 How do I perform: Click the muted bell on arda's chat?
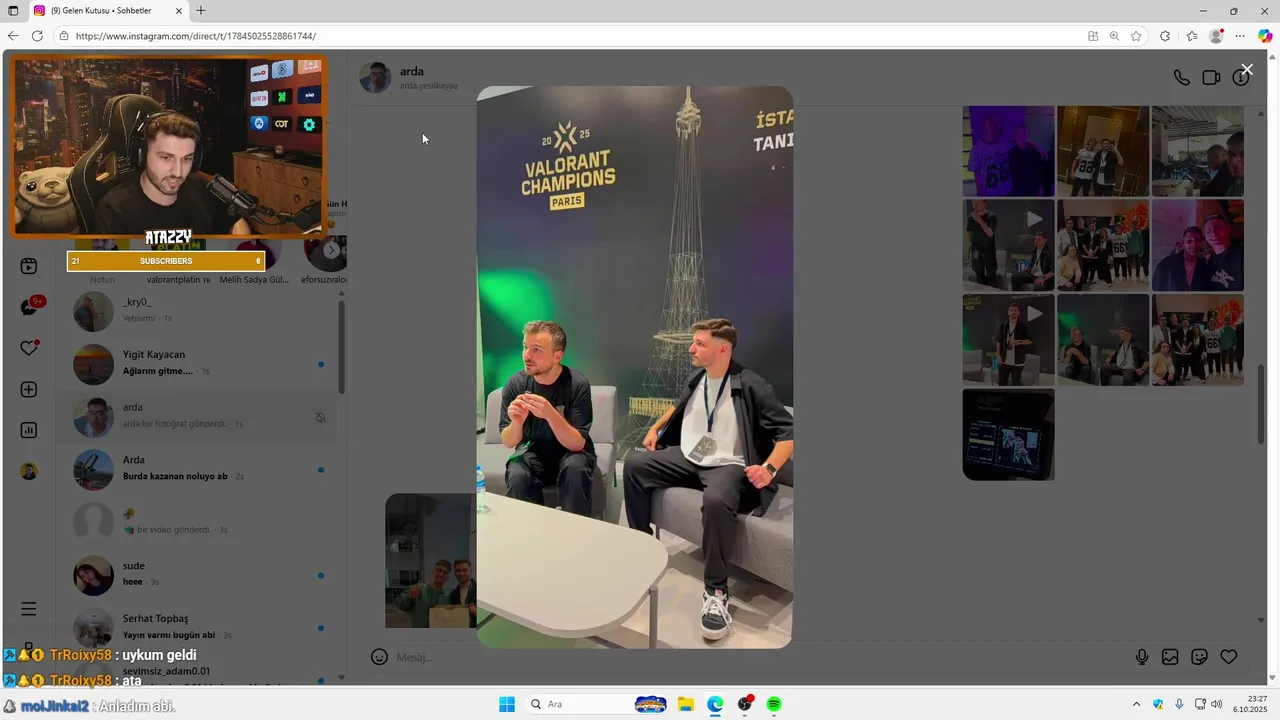(321, 418)
